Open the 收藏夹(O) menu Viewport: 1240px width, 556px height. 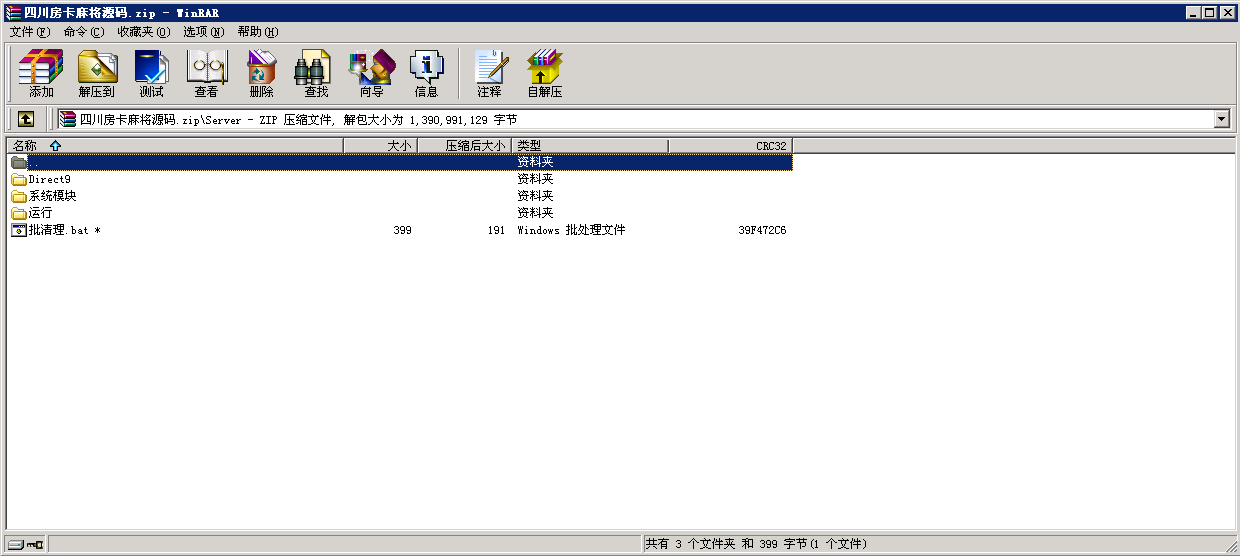(x=143, y=32)
